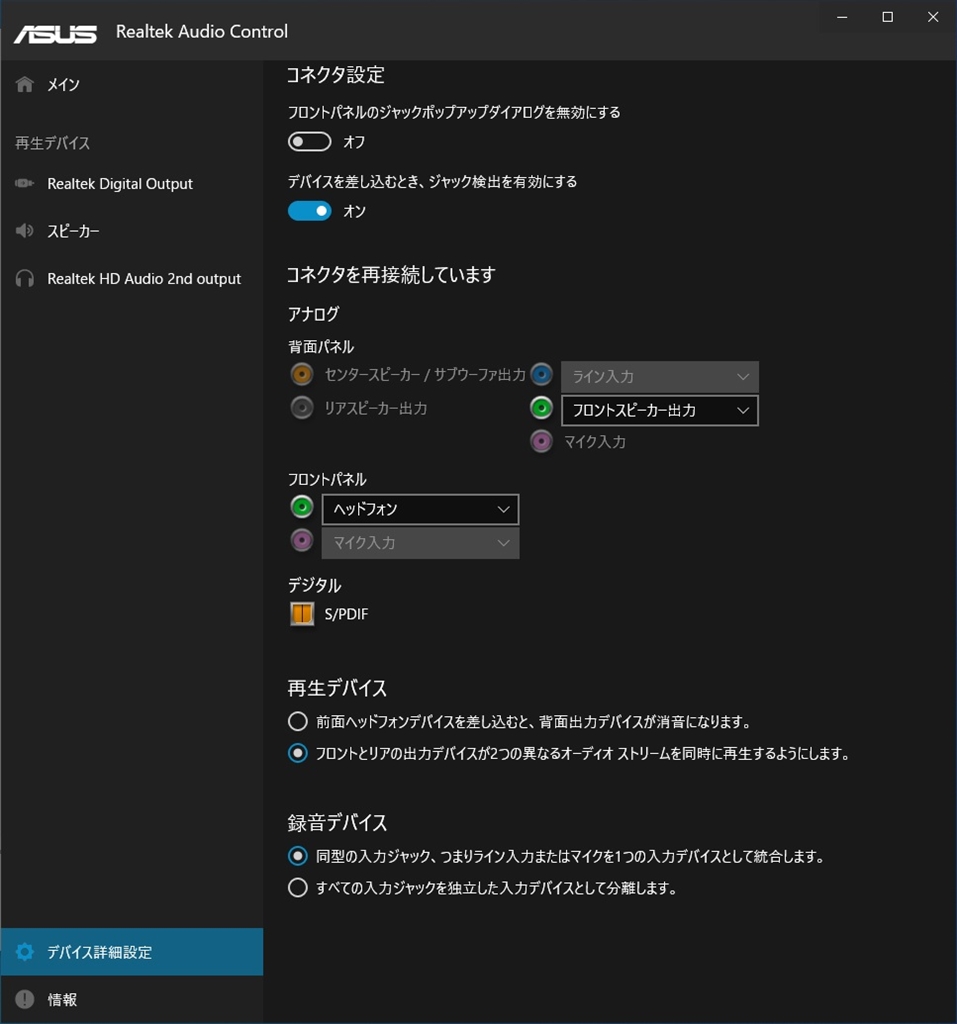This screenshot has width=957, height=1024.
Task: Click the デジタル section label
Action: (314, 586)
